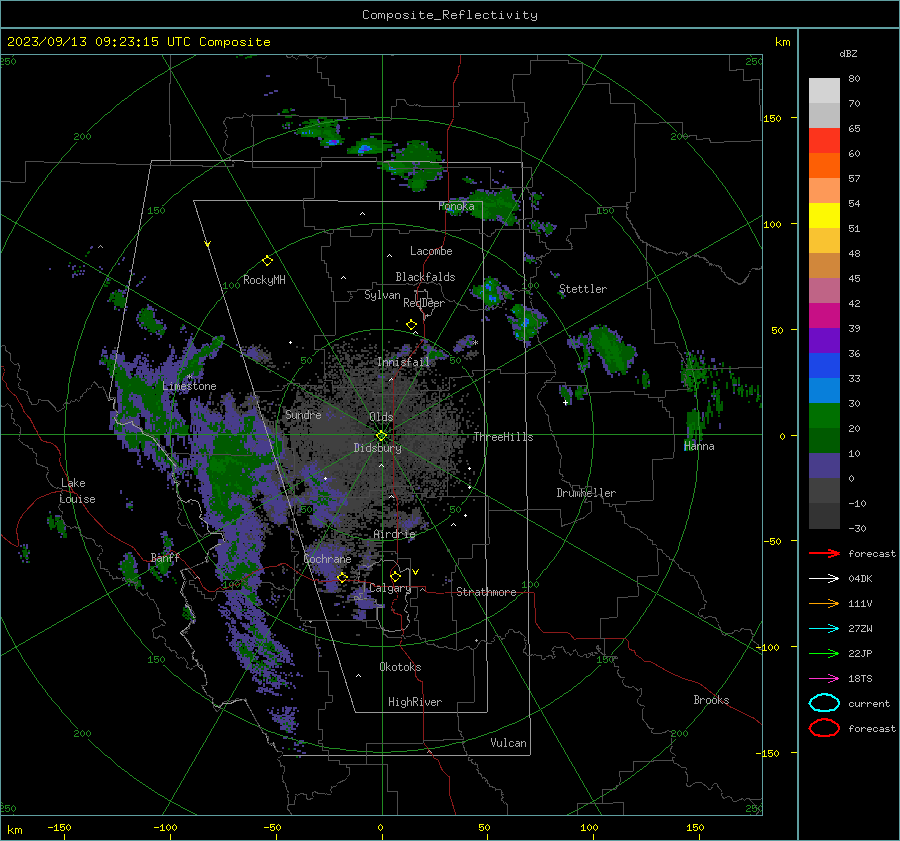Screen dimensions: 900x841
Task: Click the 18TS legend label
Action: (x=860, y=679)
